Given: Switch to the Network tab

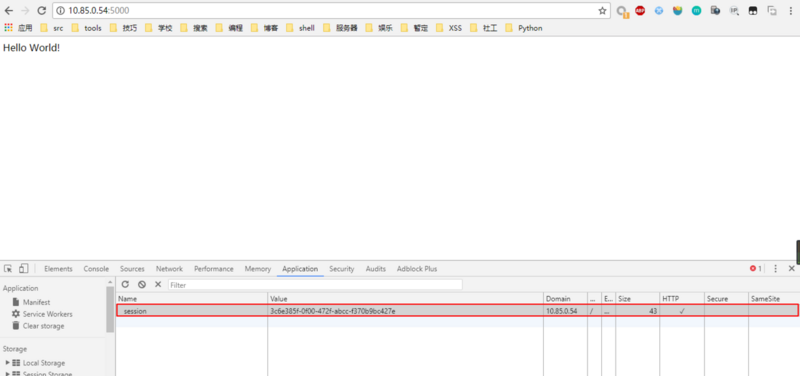Looking at the screenshot, I should (169, 269).
